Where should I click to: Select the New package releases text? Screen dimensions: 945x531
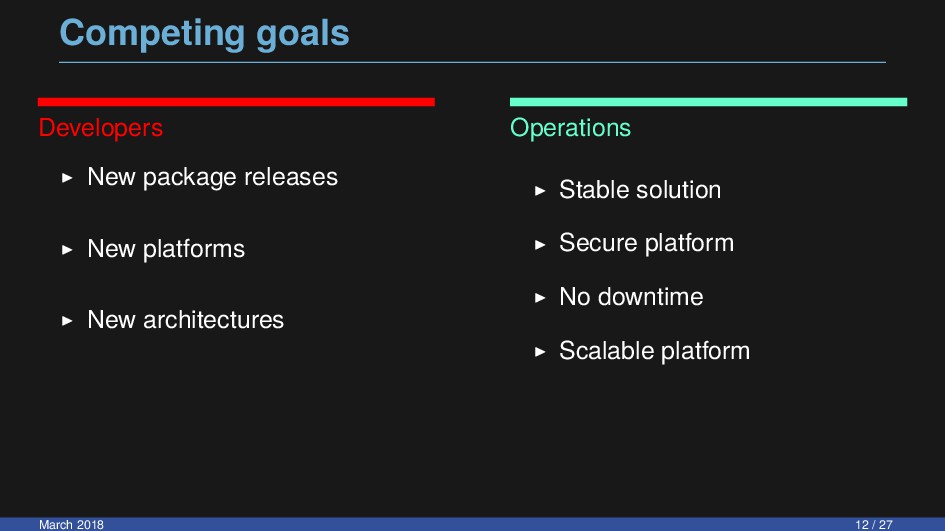tap(213, 177)
